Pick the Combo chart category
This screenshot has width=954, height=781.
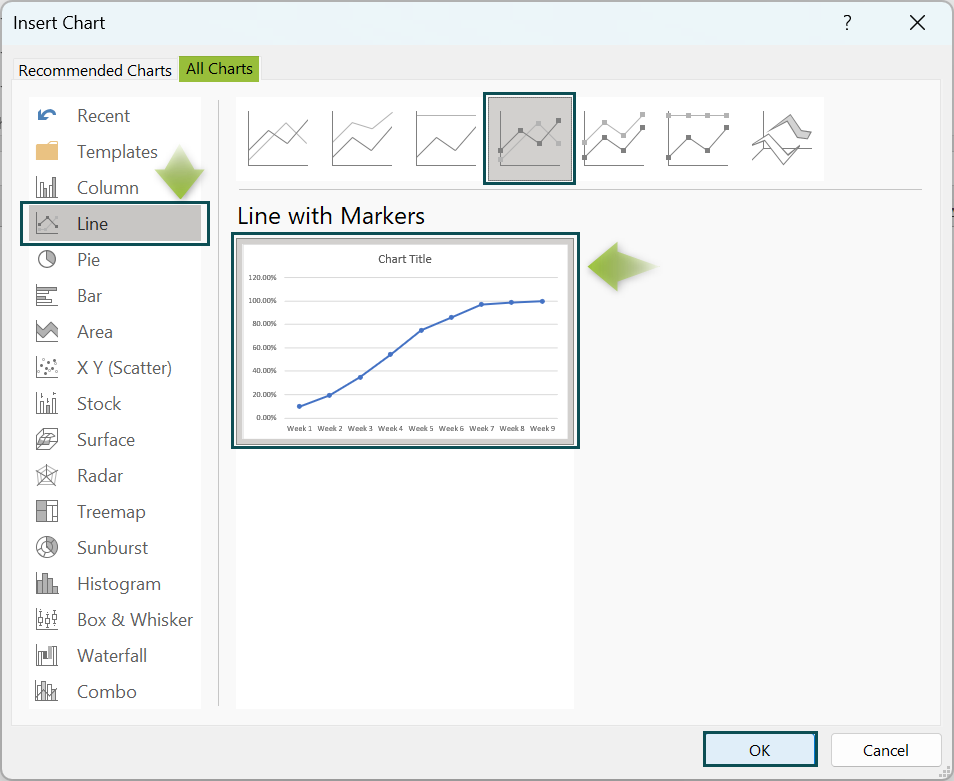[115, 692]
